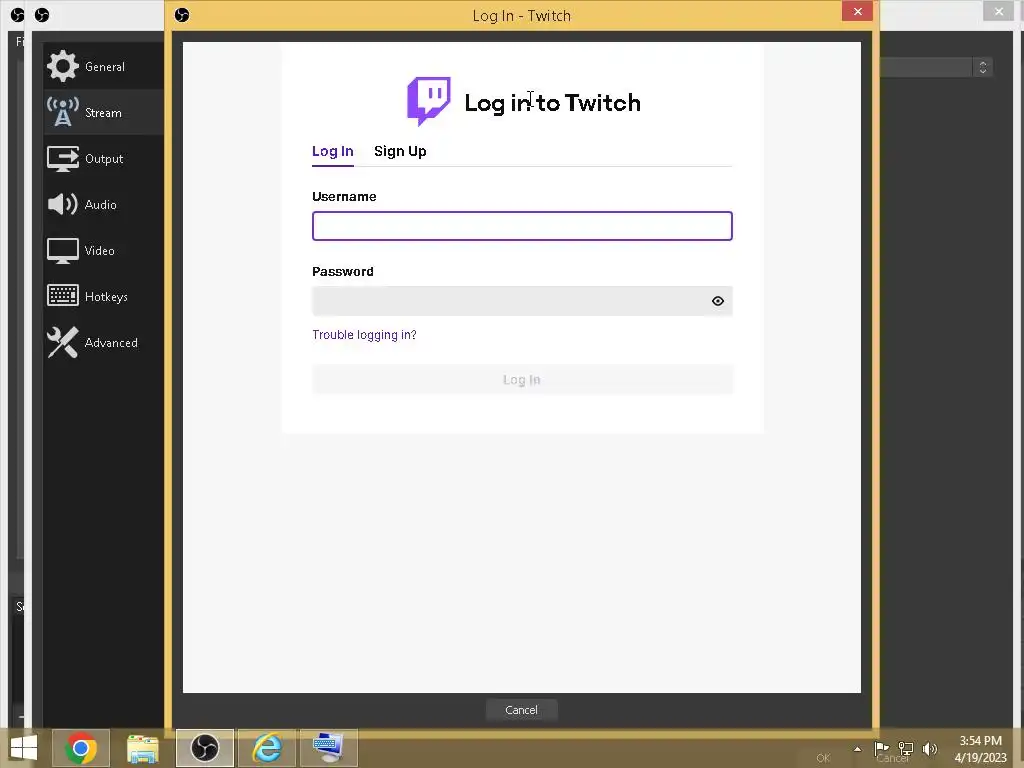Open the volume speaker icon in tray
This screenshot has width=1024, height=768.
(x=930, y=748)
